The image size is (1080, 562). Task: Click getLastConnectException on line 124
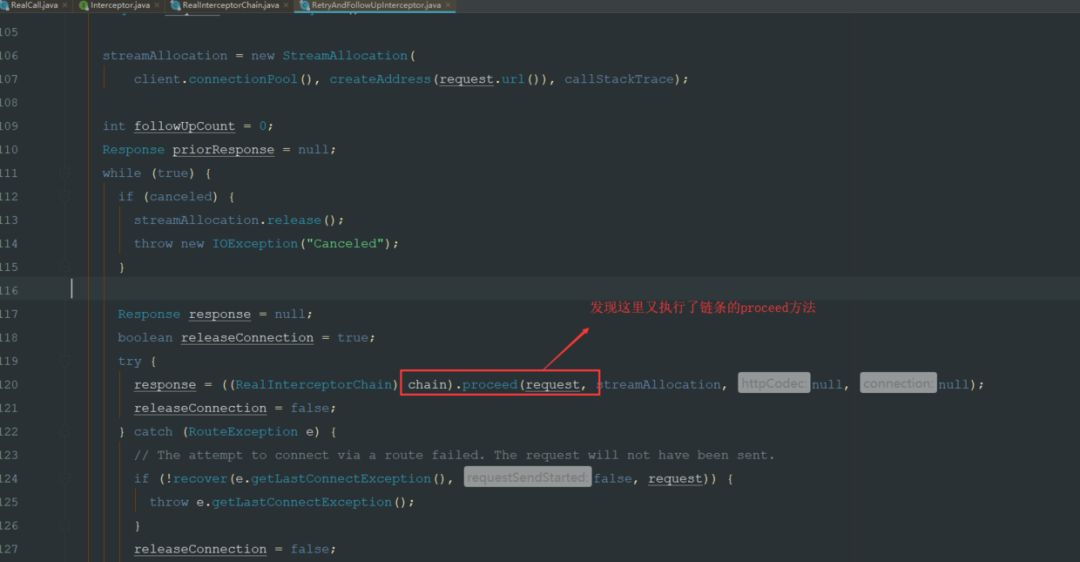click(341, 479)
